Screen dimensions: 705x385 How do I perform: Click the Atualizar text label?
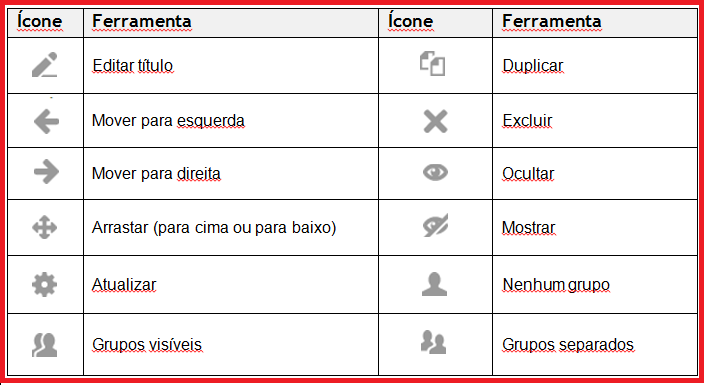point(124,285)
